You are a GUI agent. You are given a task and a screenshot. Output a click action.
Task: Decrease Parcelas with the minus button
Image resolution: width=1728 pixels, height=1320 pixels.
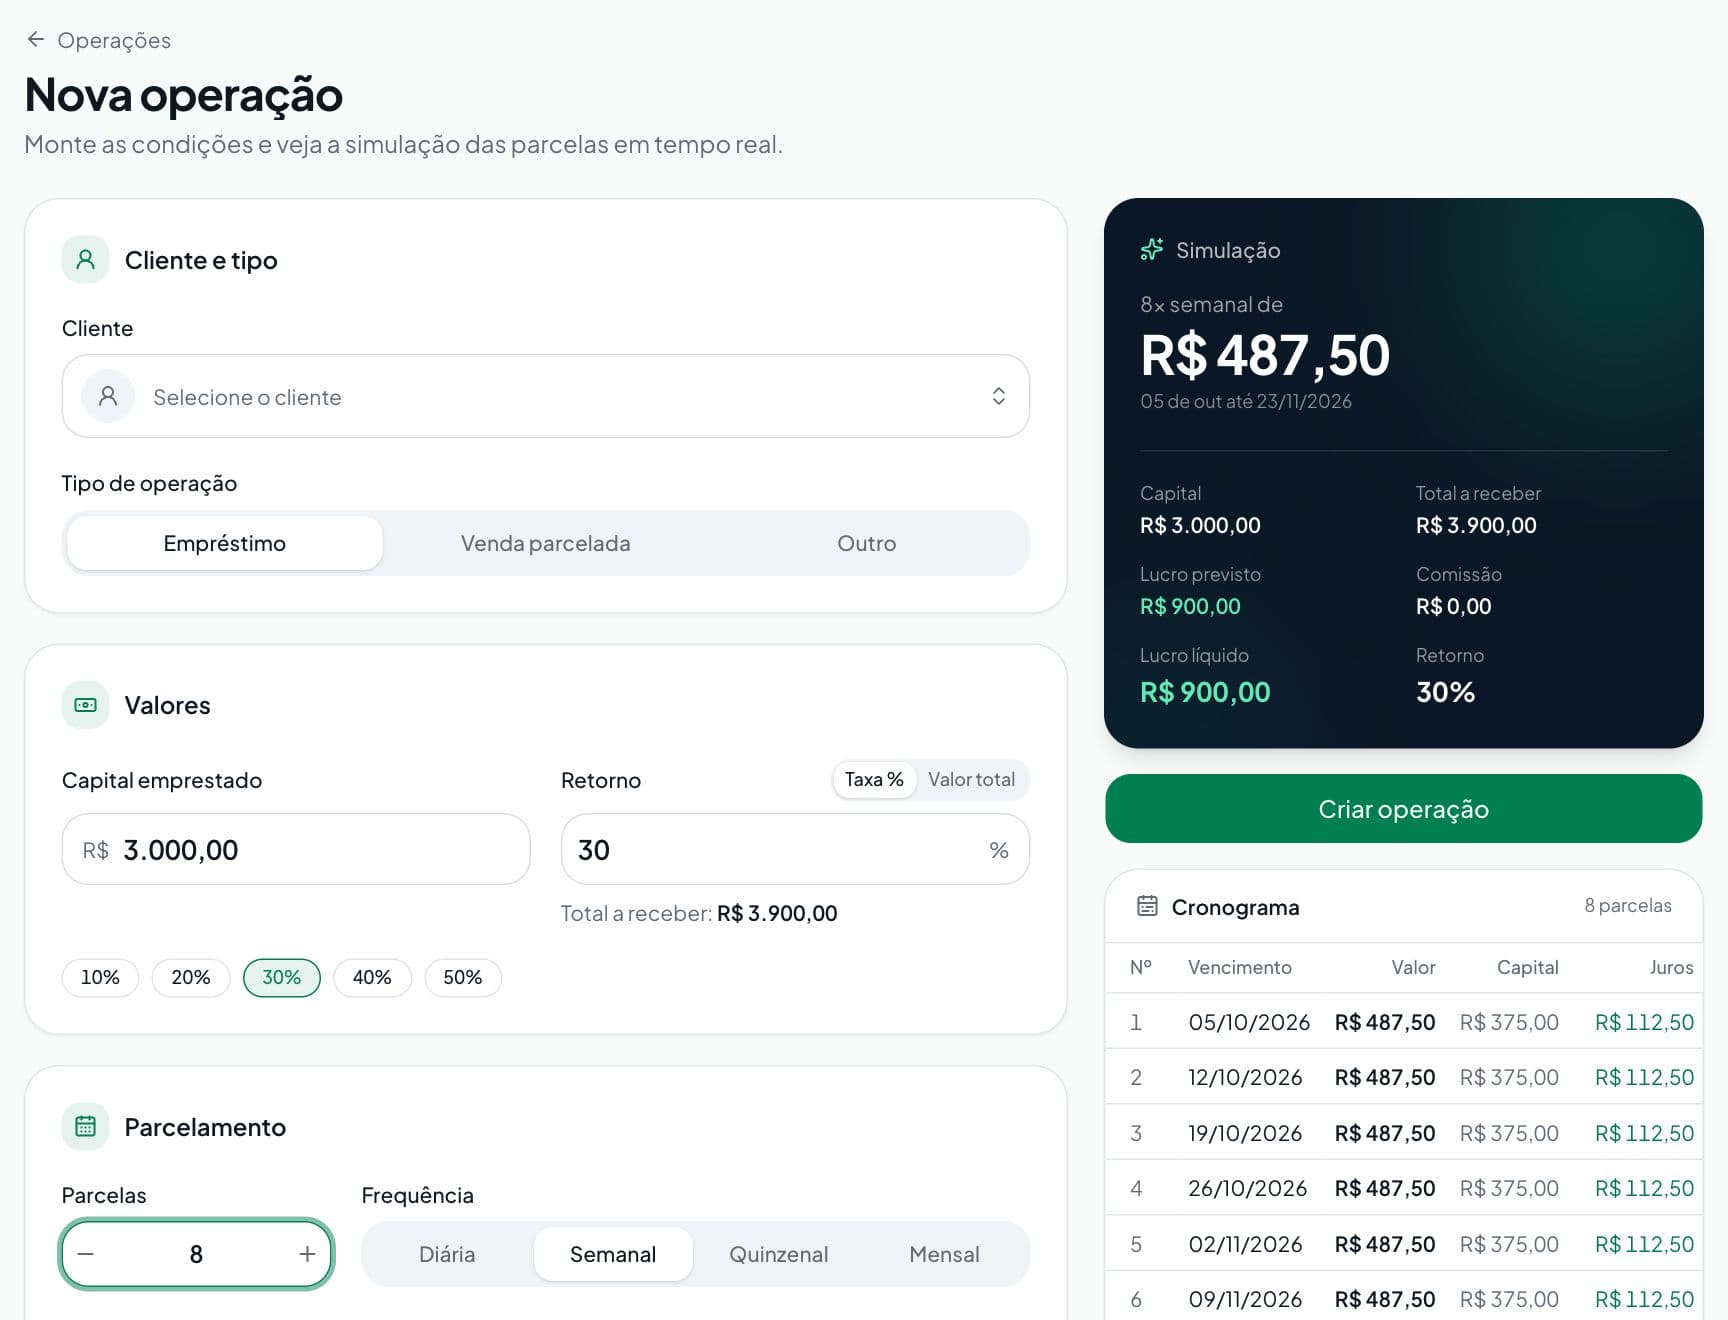pos(86,1254)
